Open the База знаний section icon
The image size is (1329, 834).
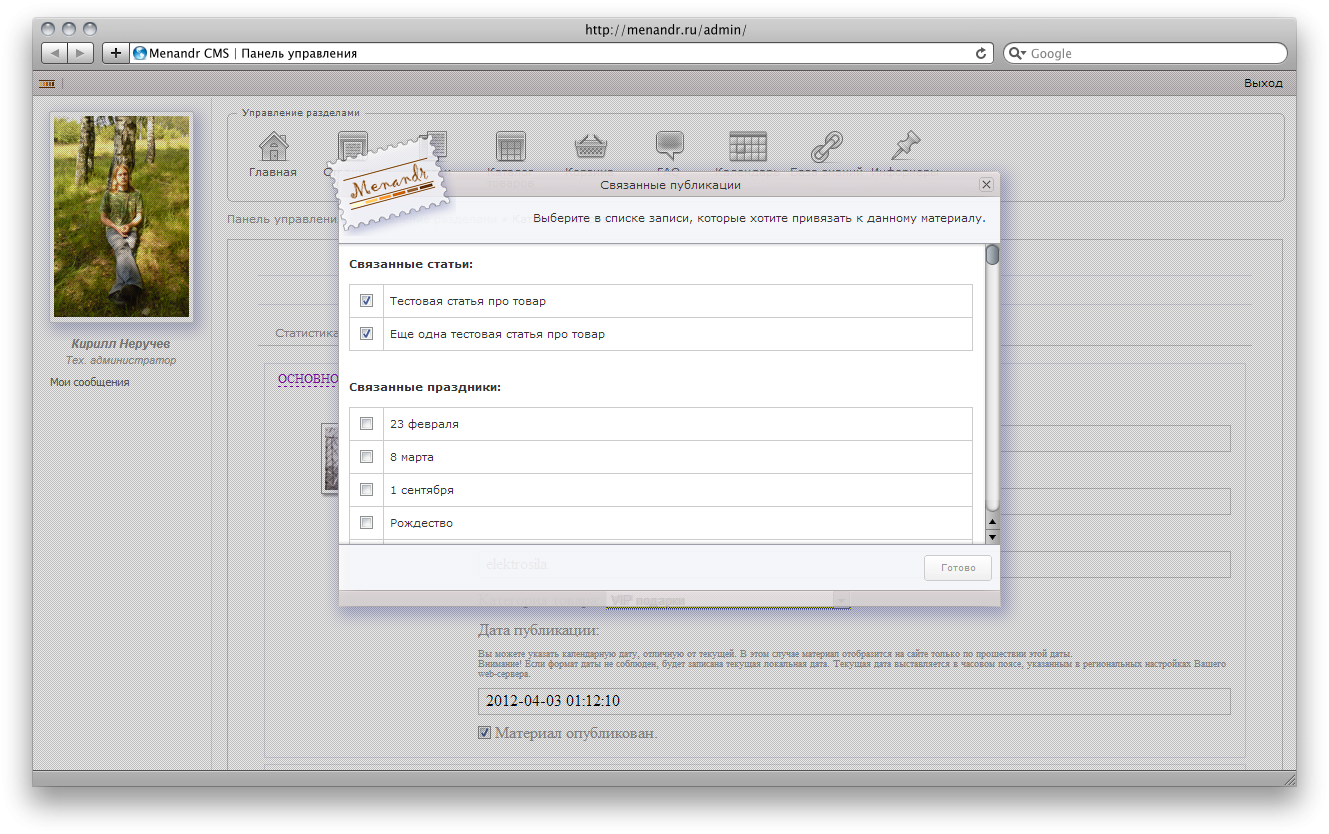[827, 148]
